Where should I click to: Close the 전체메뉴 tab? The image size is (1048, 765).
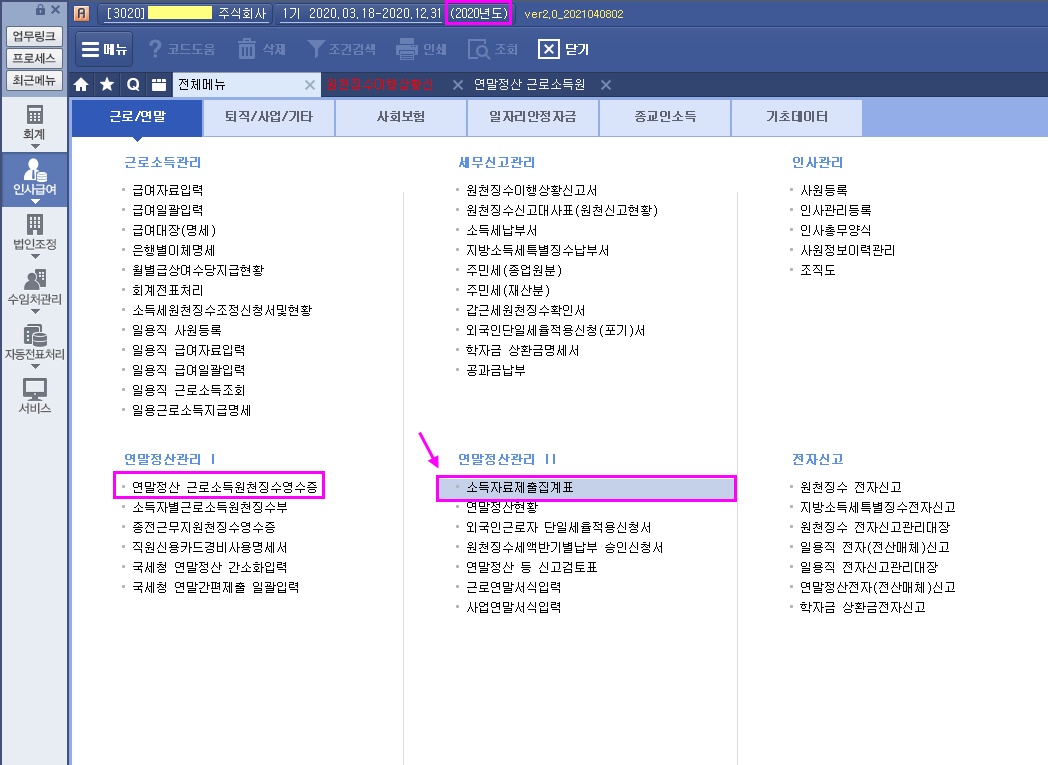309,85
